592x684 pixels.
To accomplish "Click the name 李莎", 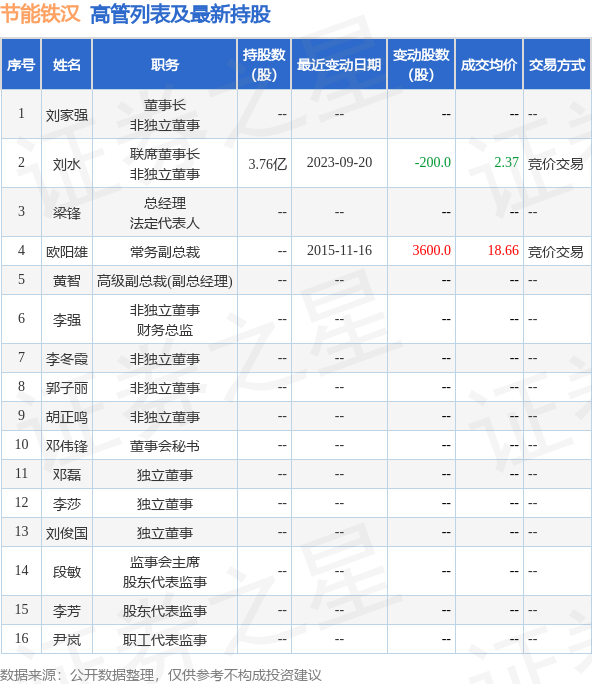I will pos(67,503).
